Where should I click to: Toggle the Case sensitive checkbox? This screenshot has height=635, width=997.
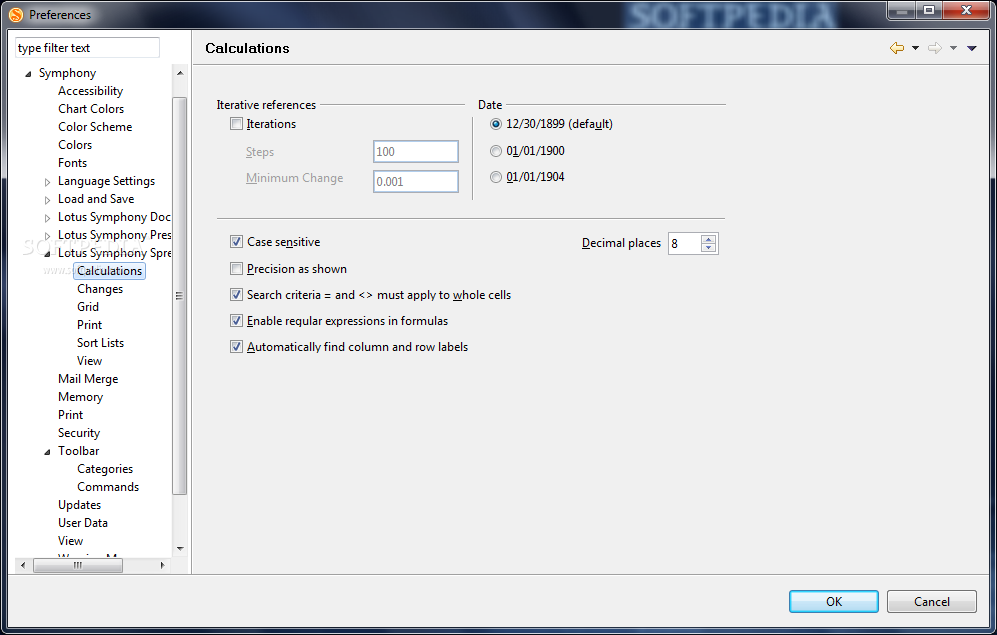(237, 242)
